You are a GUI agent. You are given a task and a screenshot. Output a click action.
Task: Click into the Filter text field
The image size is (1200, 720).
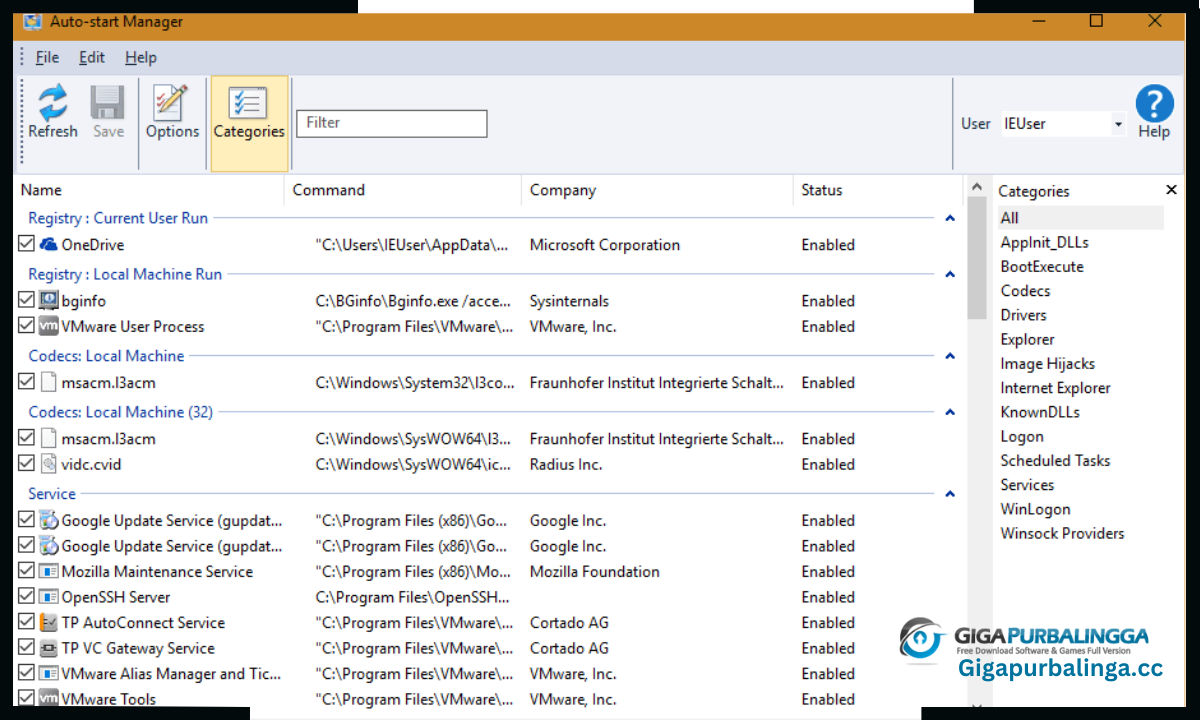click(392, 123)
